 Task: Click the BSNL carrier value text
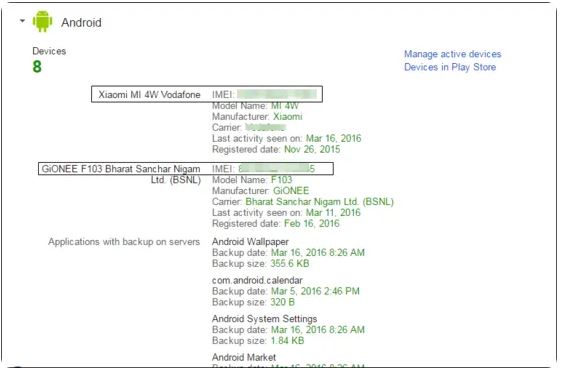coord(319,202)
